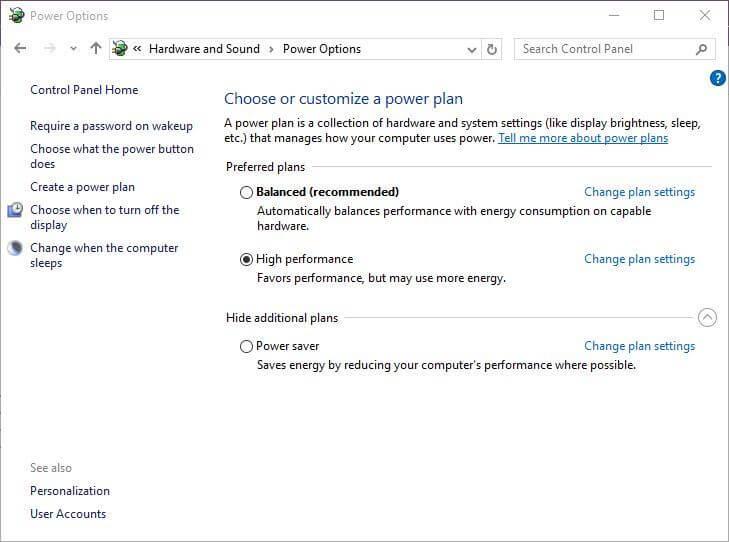
Task: Click the 'Preferred plans' section label
Action: pyautogui.click(x=265, y=167)
